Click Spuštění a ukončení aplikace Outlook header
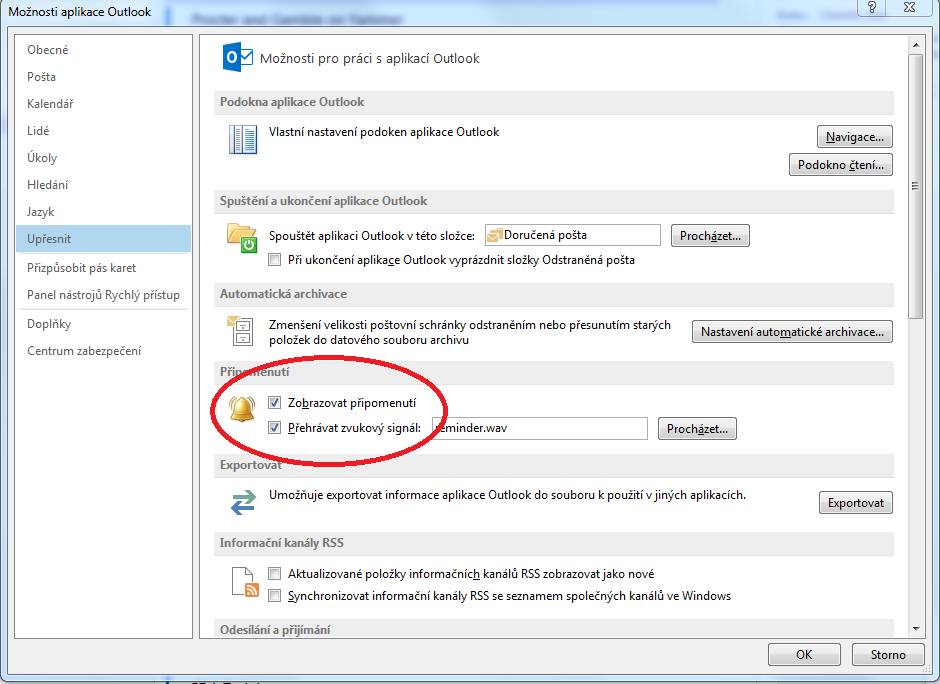Screen dimensions: 940x684 coord(554,201)
